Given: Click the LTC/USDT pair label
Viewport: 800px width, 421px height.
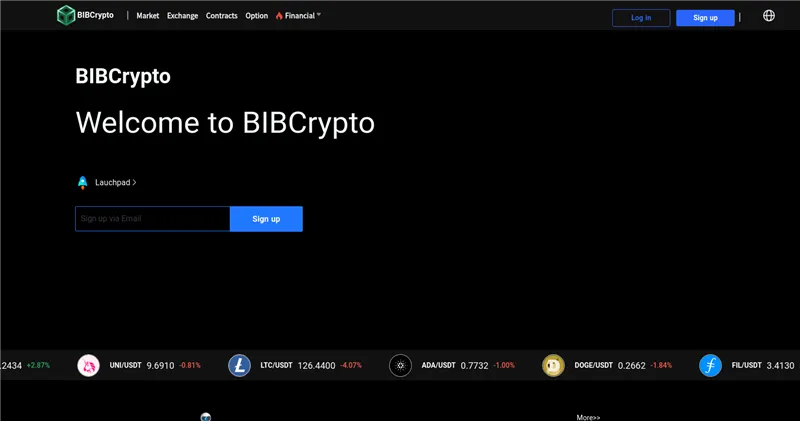Looking at the screenshot, I should pyautogui.click(x=277, y=365).
